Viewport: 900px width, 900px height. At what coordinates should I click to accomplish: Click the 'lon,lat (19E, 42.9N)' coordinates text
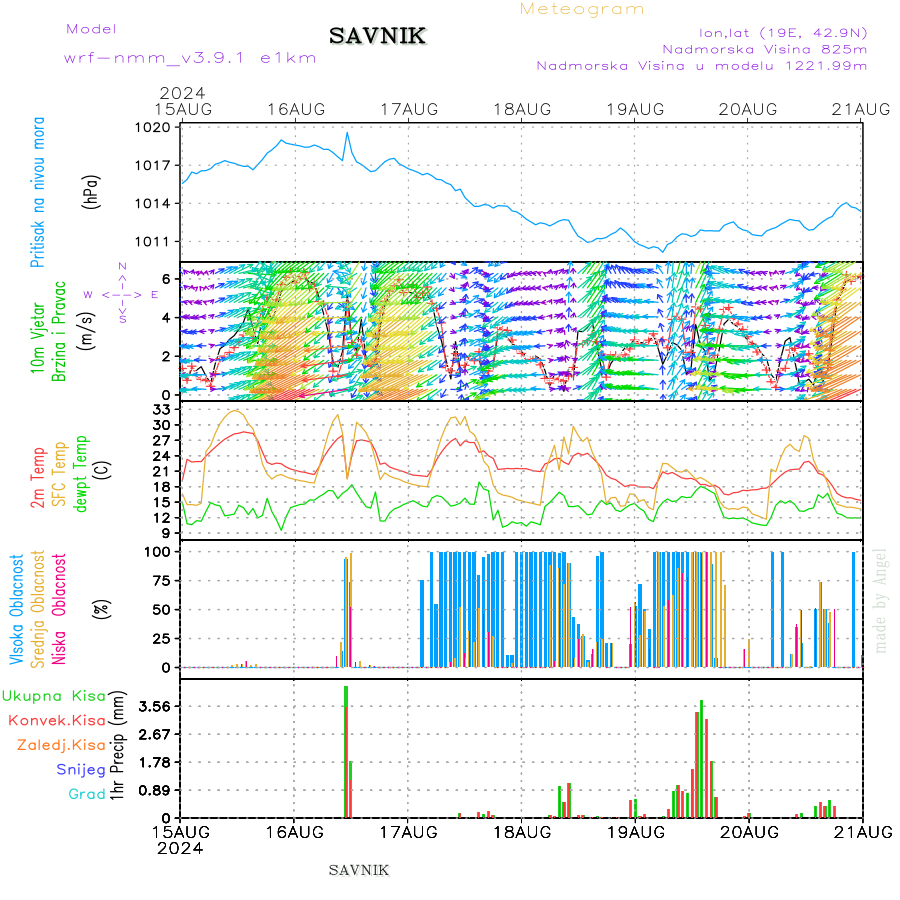783,33
